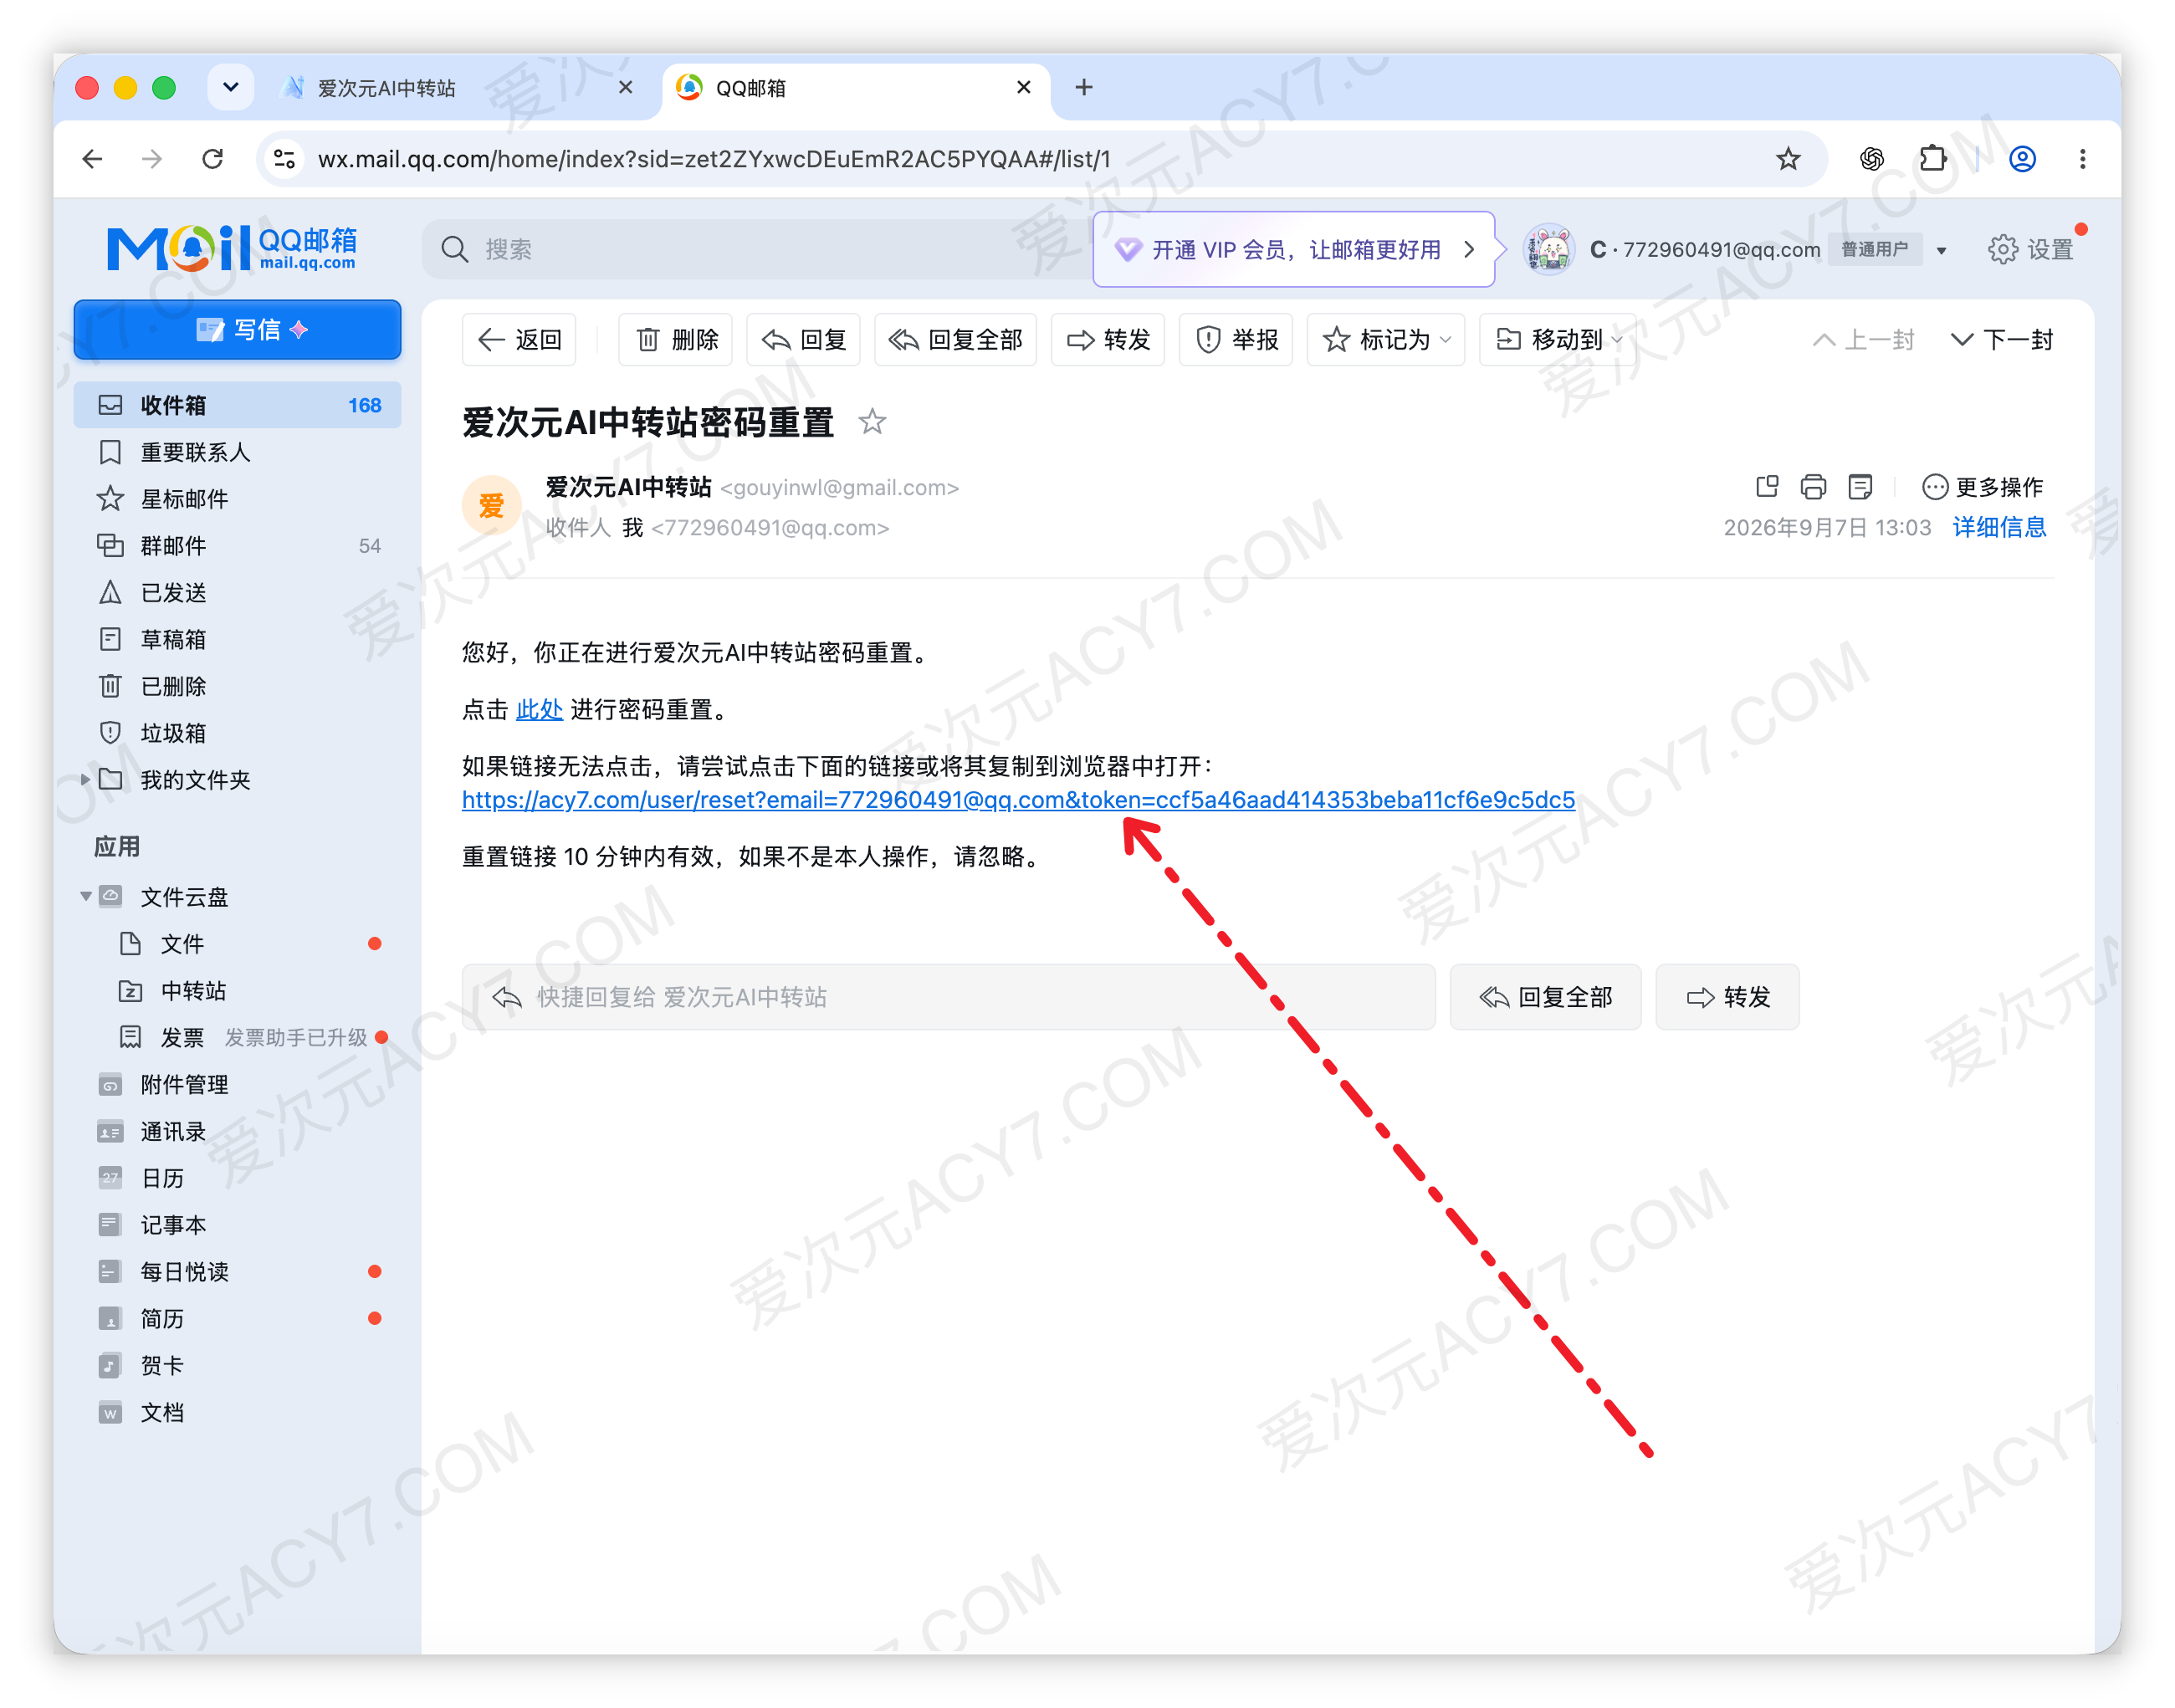This screenshot has height=1708, width=2175.
Task: Open Chrome three-dot menu
Action: pos(2082,159)
